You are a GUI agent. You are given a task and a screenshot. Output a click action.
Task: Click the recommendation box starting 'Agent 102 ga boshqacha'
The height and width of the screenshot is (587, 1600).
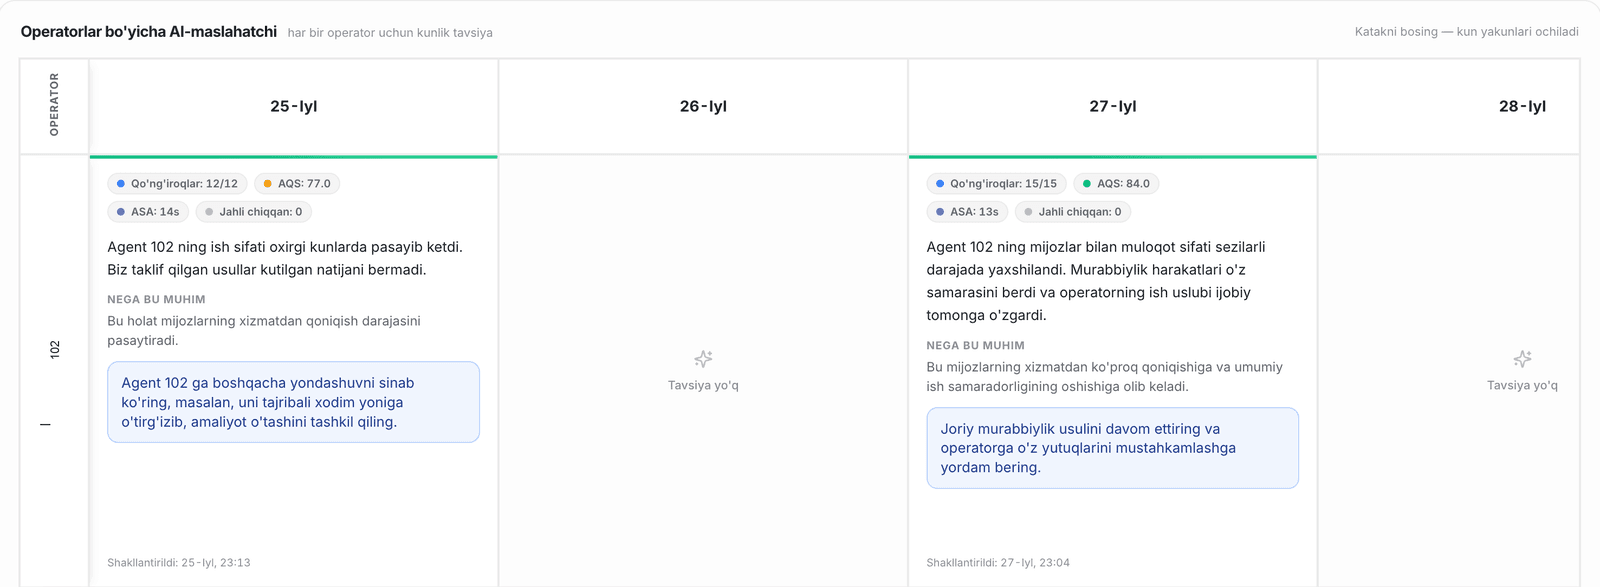[x=294, y=402]
